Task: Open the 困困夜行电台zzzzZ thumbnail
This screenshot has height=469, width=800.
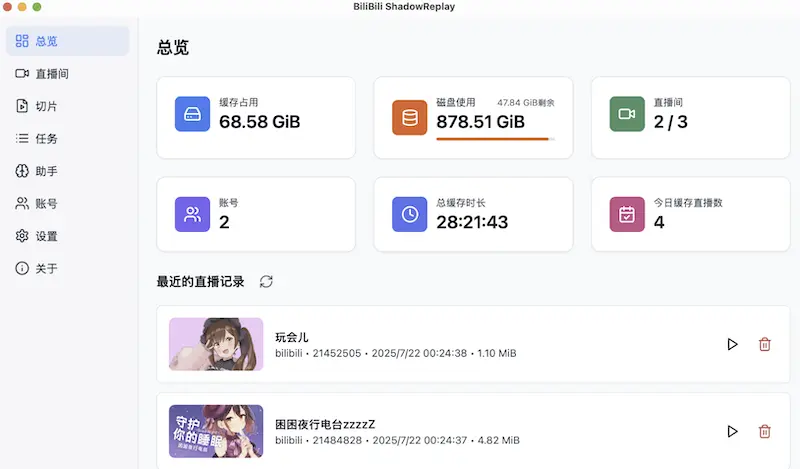Action: click(216, 431)
